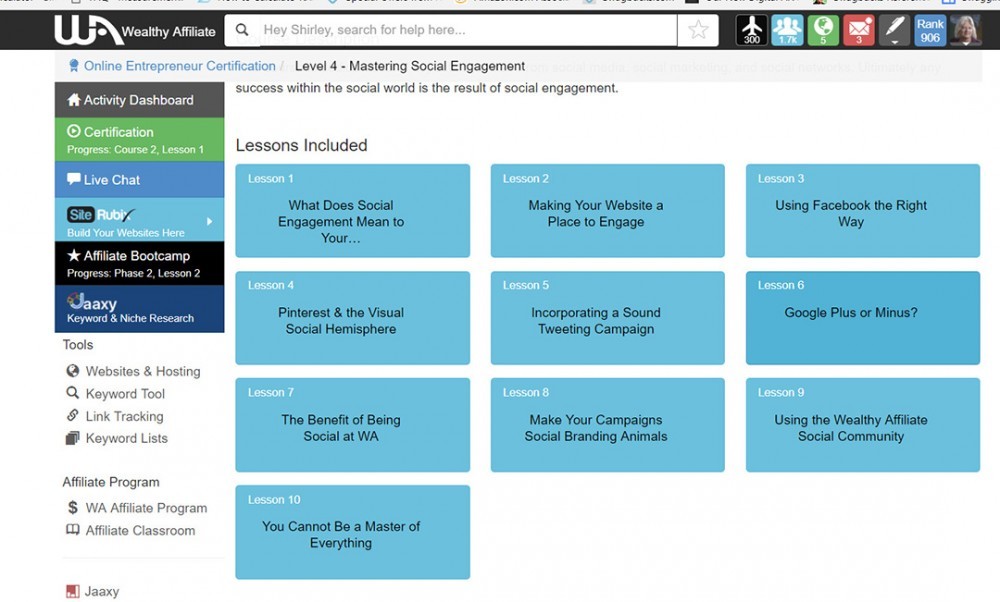Open the SiteRubix website builder item
The height and width of the screenshot is (602, 1000).
139,220
